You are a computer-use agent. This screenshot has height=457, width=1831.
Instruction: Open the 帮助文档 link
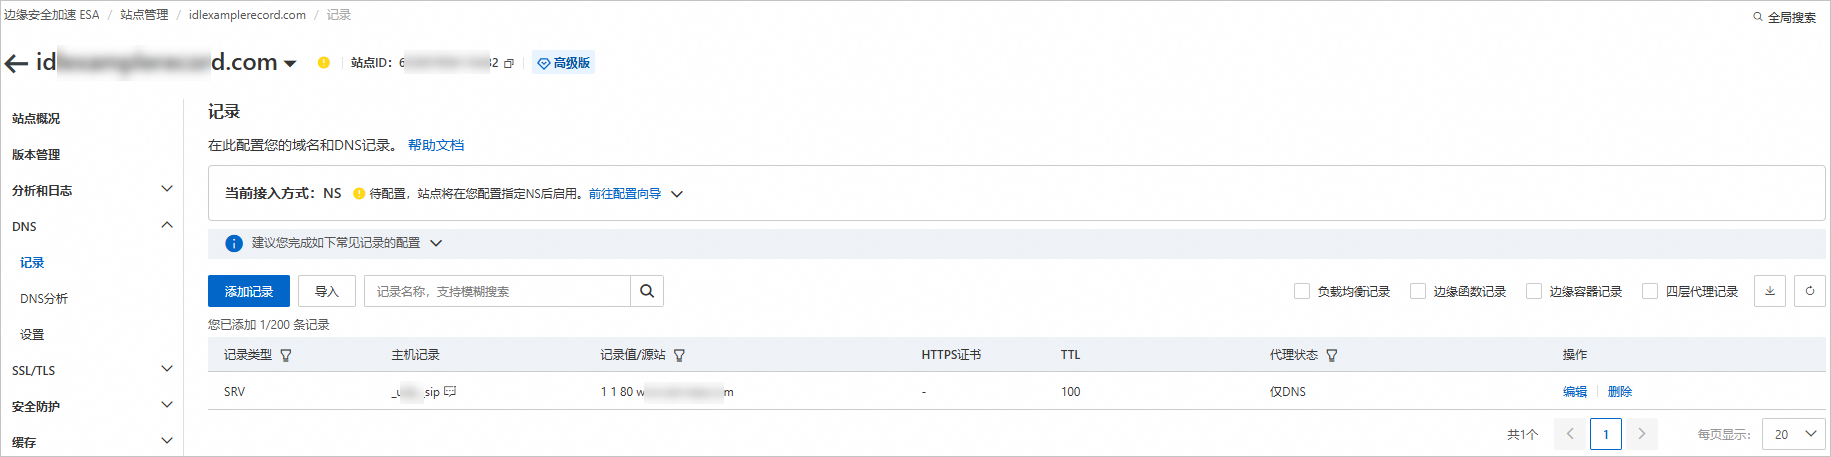point(436,145)
